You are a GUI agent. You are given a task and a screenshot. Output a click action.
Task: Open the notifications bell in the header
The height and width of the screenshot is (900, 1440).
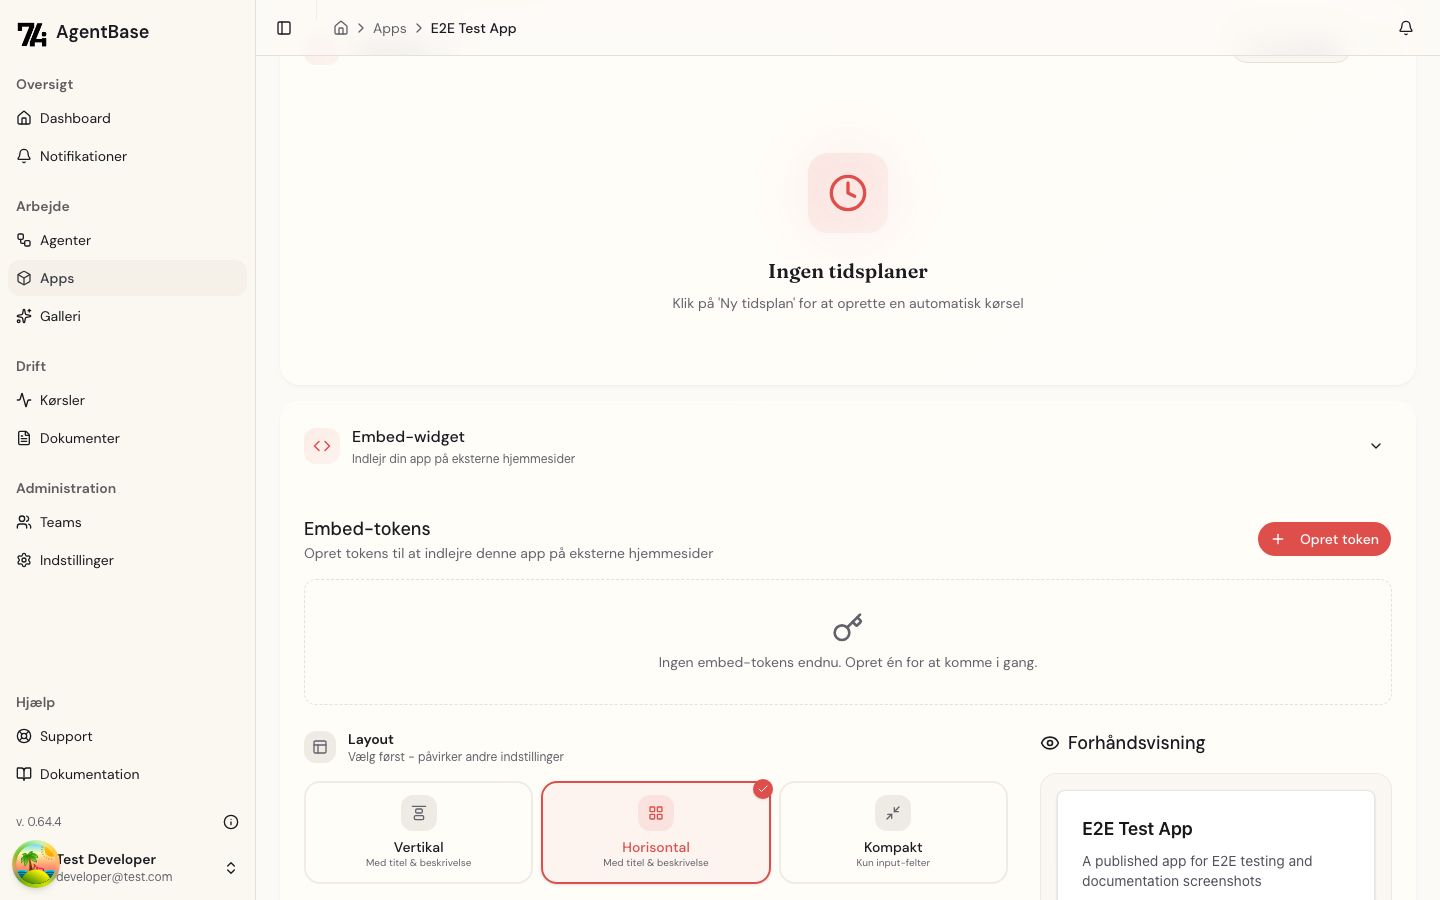click(1406, 28)
